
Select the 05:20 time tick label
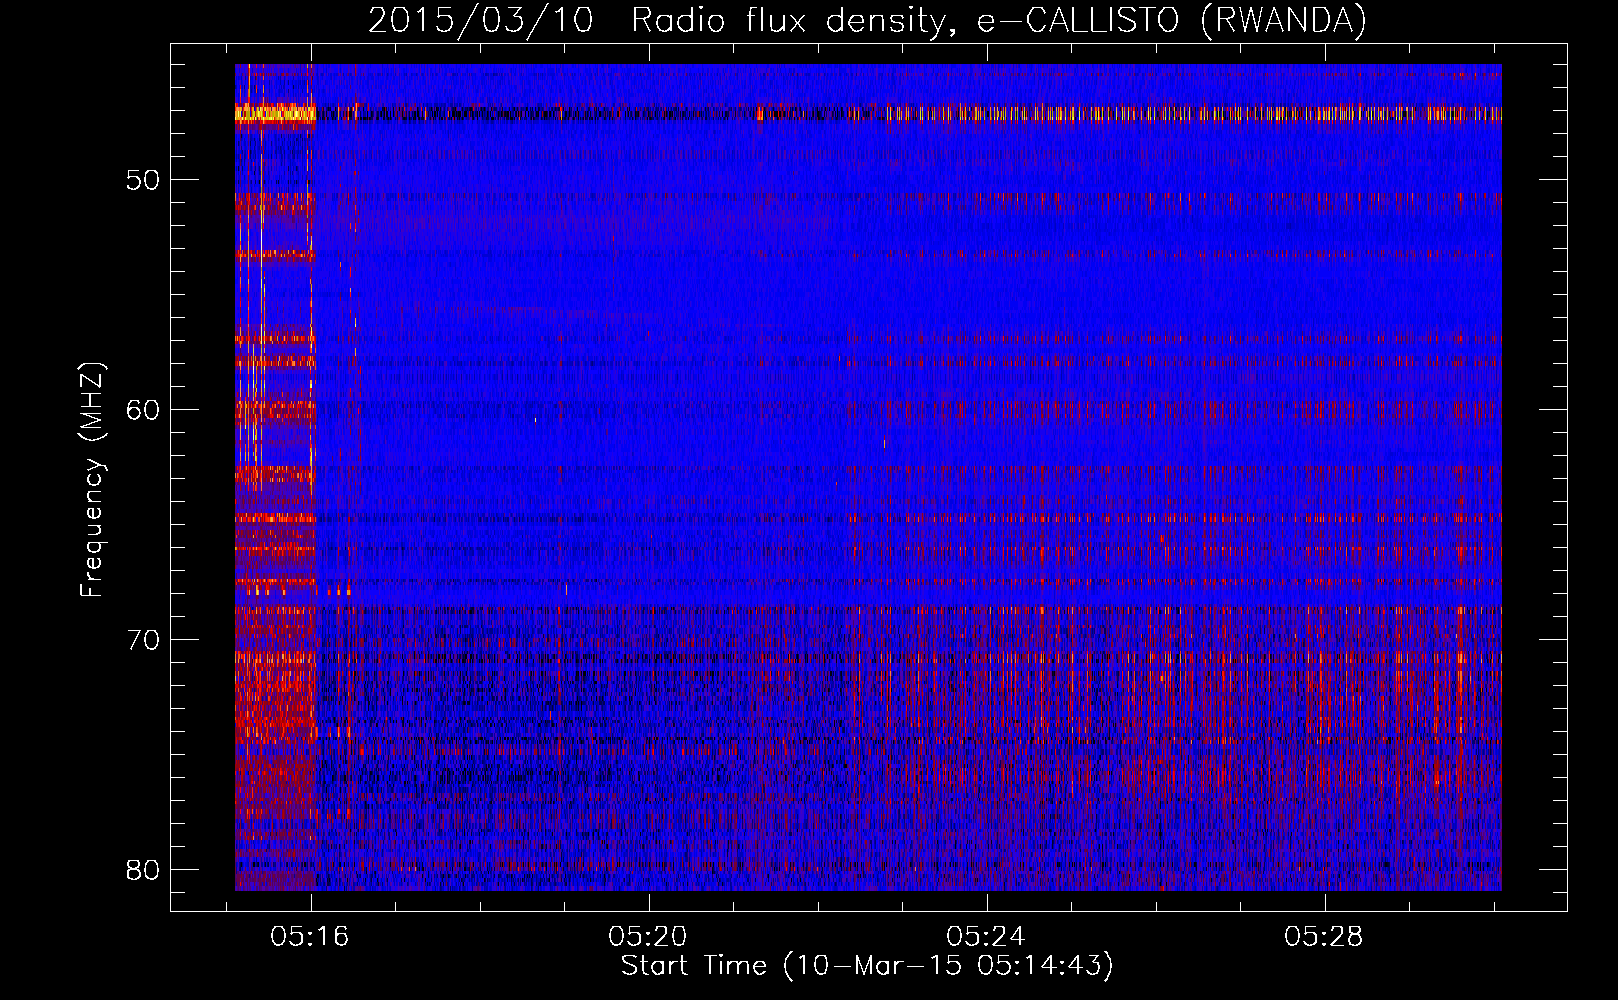[648, 937]
